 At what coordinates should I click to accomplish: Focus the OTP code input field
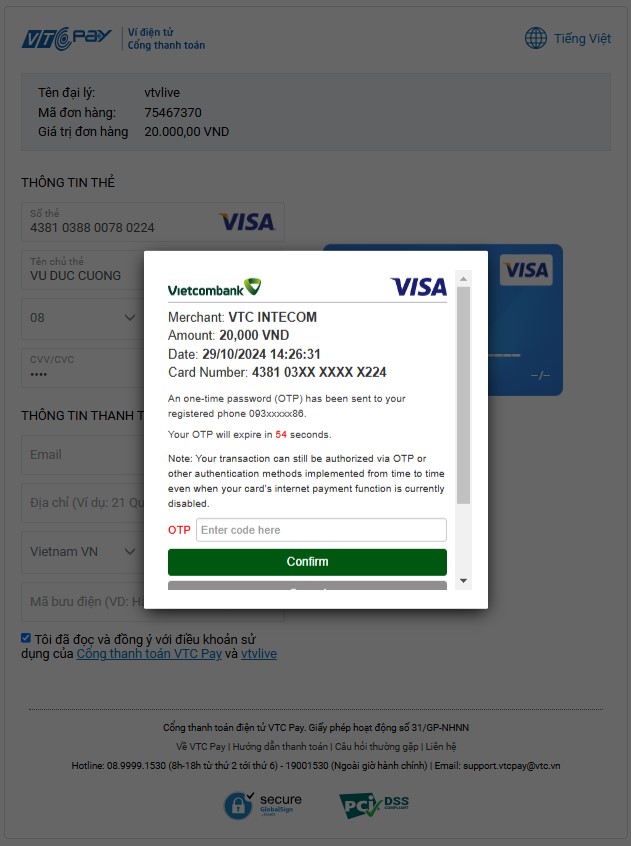coord(321,530)
